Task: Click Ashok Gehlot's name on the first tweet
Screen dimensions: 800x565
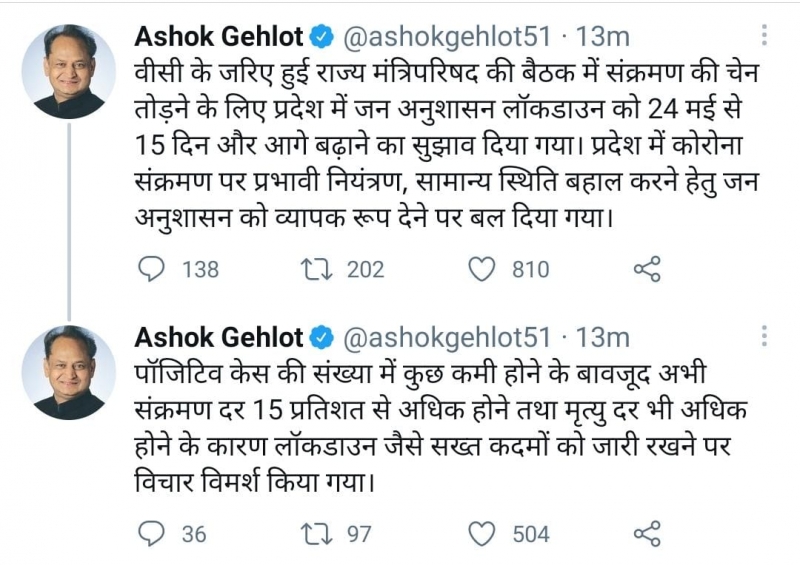Action: click(218, 37)
